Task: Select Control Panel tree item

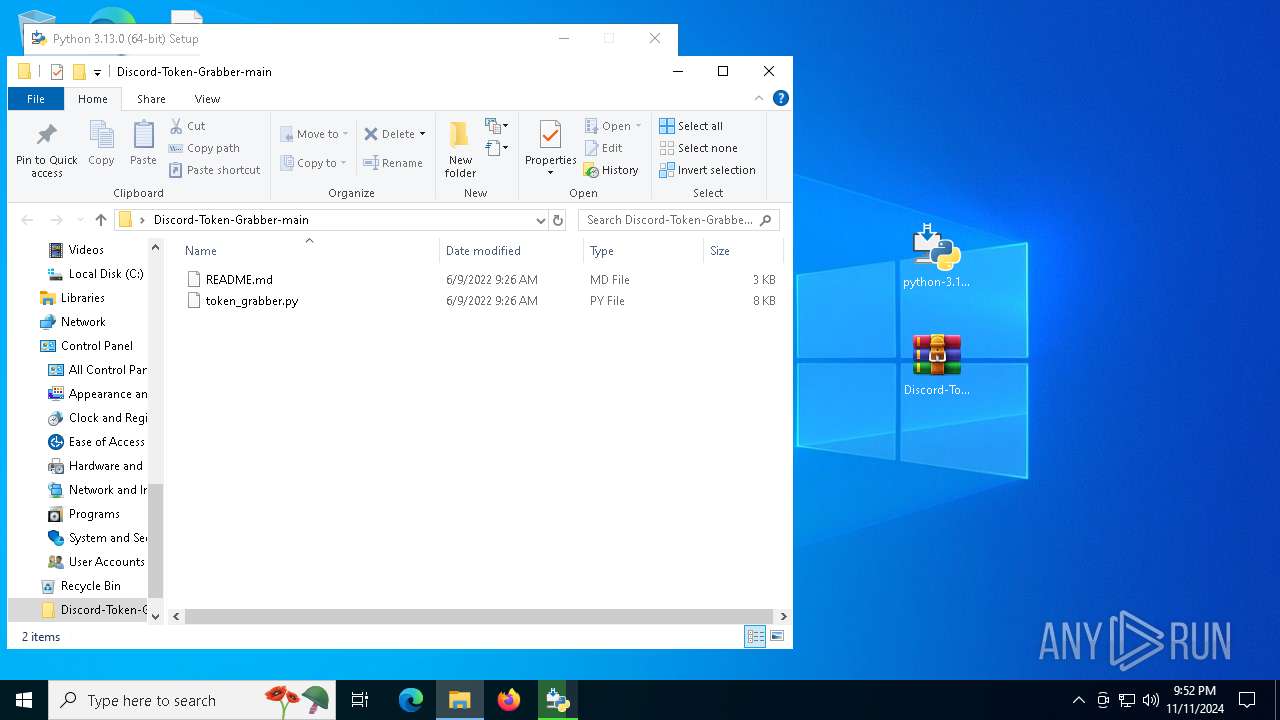Action: click(x=96, y=346)
